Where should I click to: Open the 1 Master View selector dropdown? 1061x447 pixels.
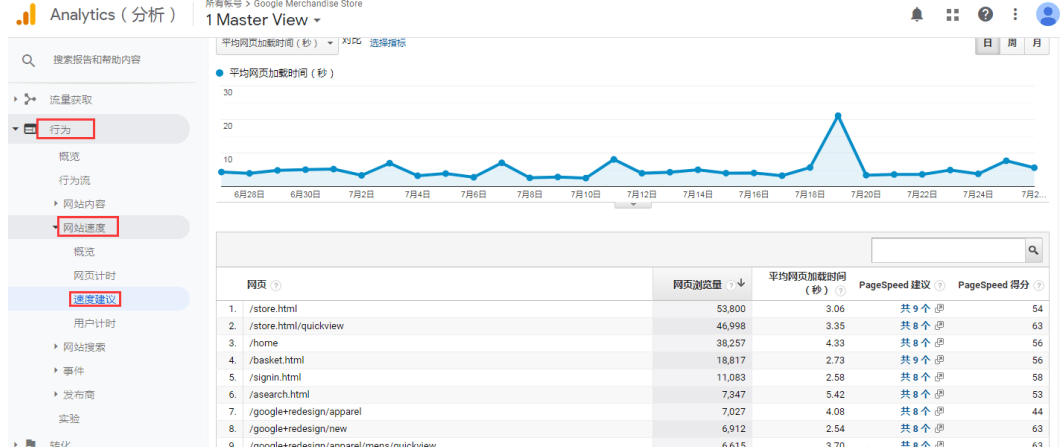coord(263,20)
